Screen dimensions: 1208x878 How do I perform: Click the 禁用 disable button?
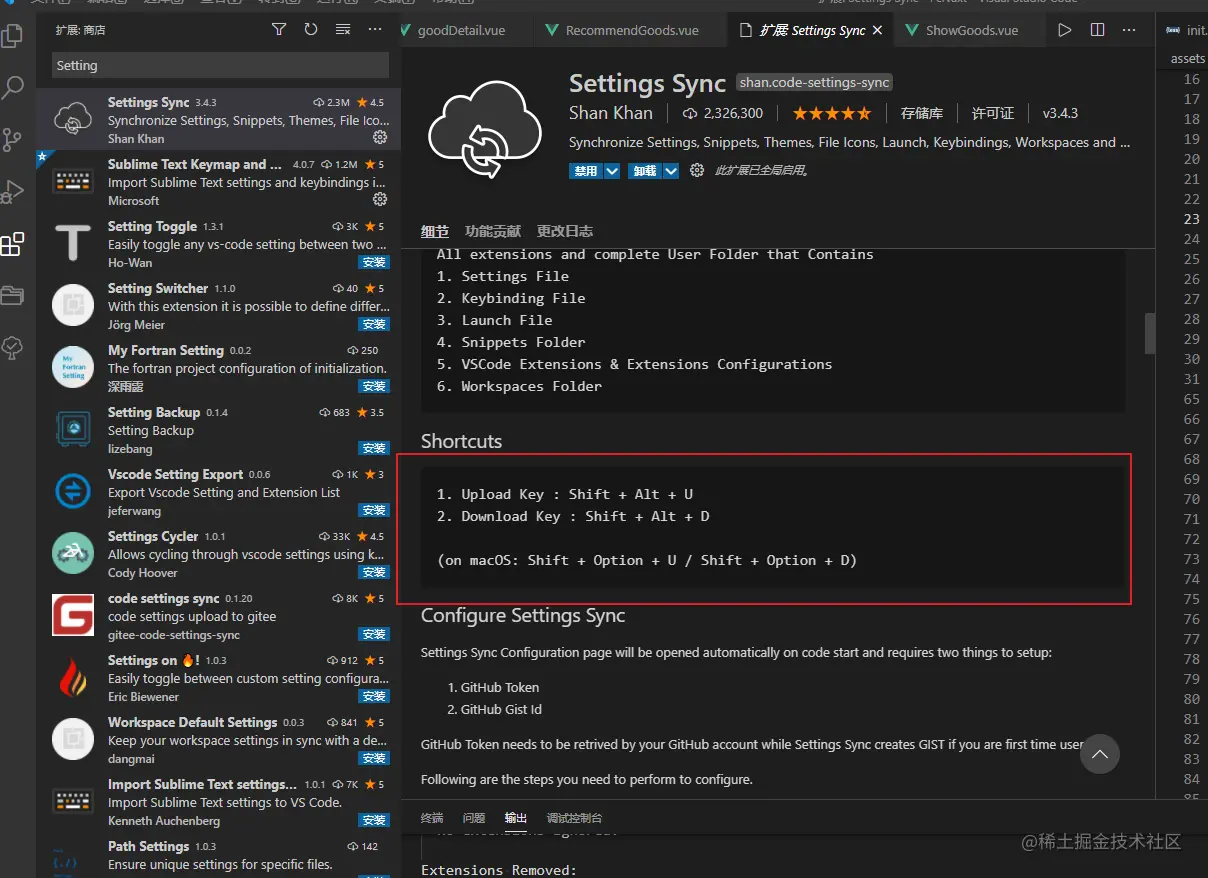point(586,171)
